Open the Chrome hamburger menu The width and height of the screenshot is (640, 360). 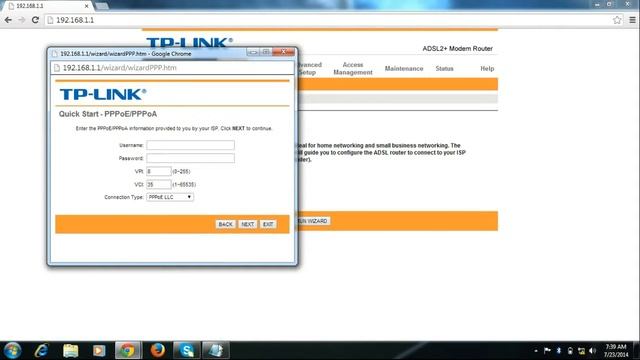point(632,20)
